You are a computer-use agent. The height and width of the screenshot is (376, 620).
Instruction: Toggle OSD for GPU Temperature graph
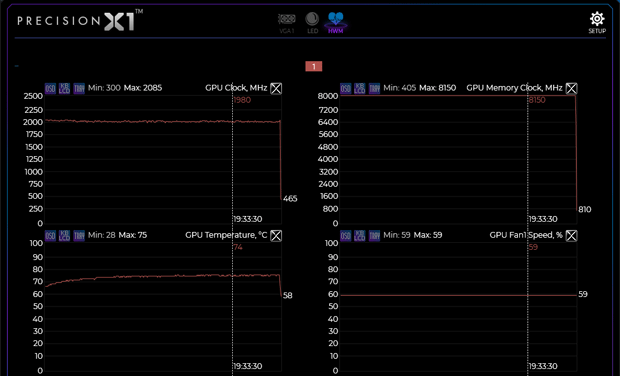tap(50, 236)
